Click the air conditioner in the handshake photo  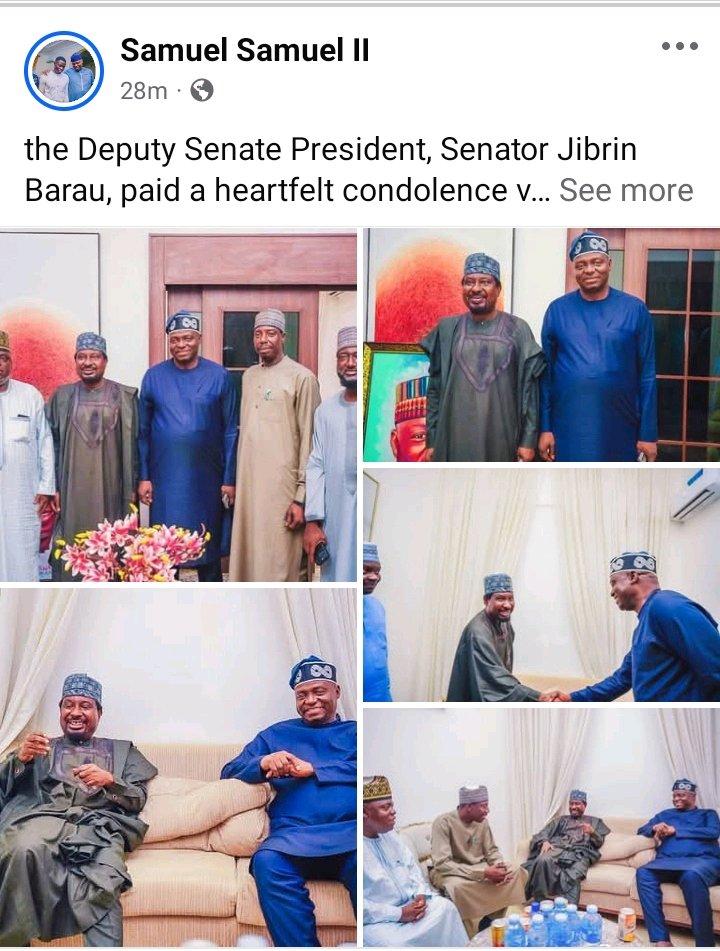(x=696, y=496)
